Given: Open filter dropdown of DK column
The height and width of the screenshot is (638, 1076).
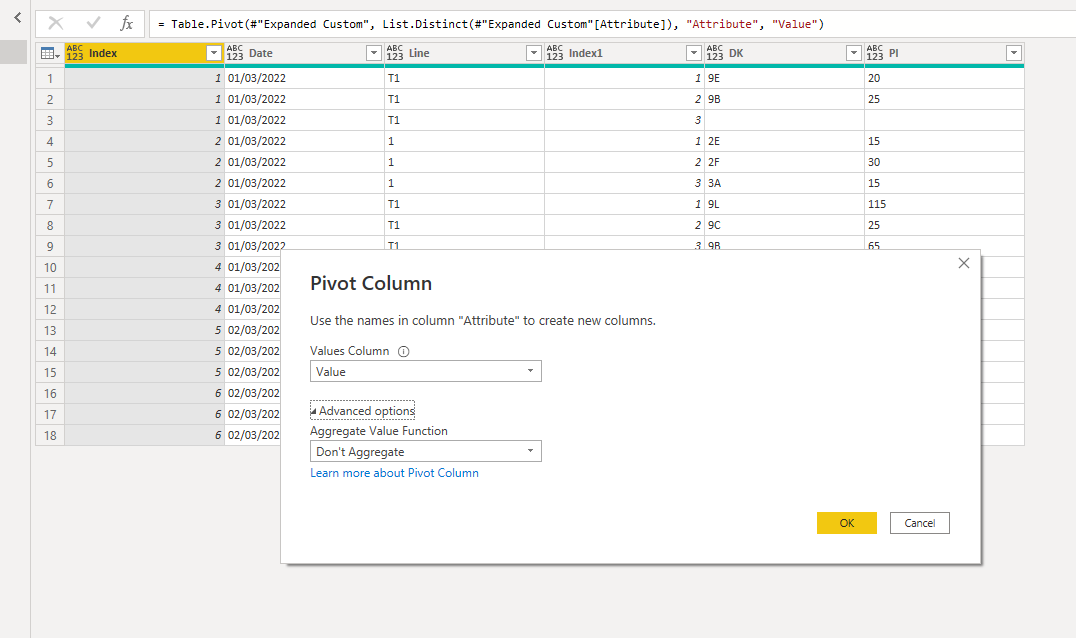Looking at the screenshot, I should [853, 53].
